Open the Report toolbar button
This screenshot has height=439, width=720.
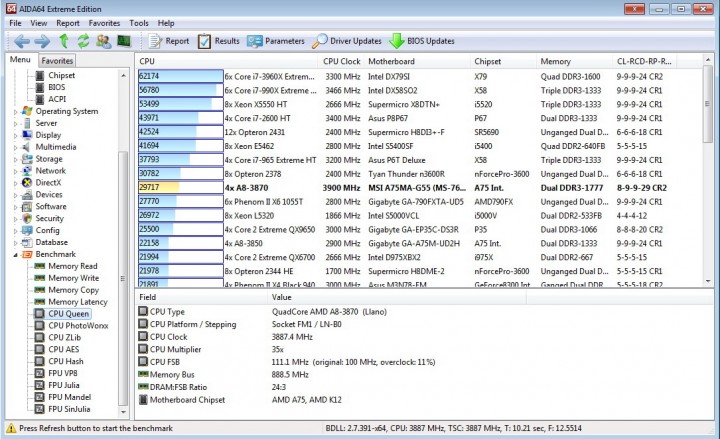[x=169, y=41]
